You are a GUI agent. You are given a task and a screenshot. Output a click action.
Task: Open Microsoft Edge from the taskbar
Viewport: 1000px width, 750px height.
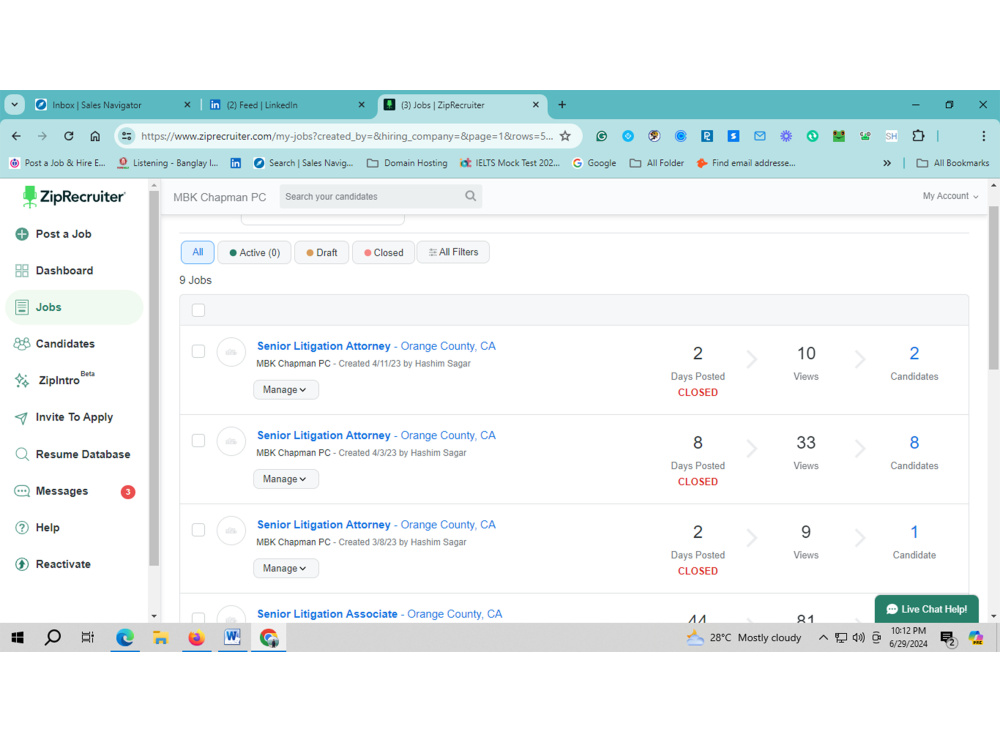pyautogui.click(x=124, y=637)
